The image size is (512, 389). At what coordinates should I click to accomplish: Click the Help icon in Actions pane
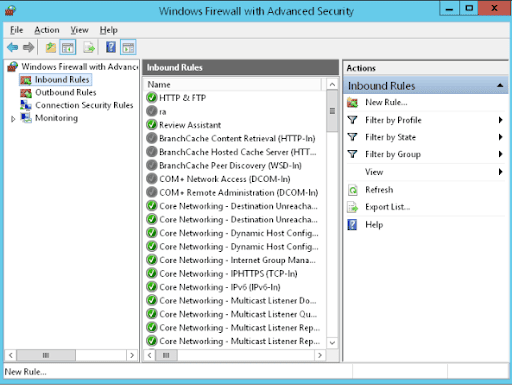coord(352,224)
